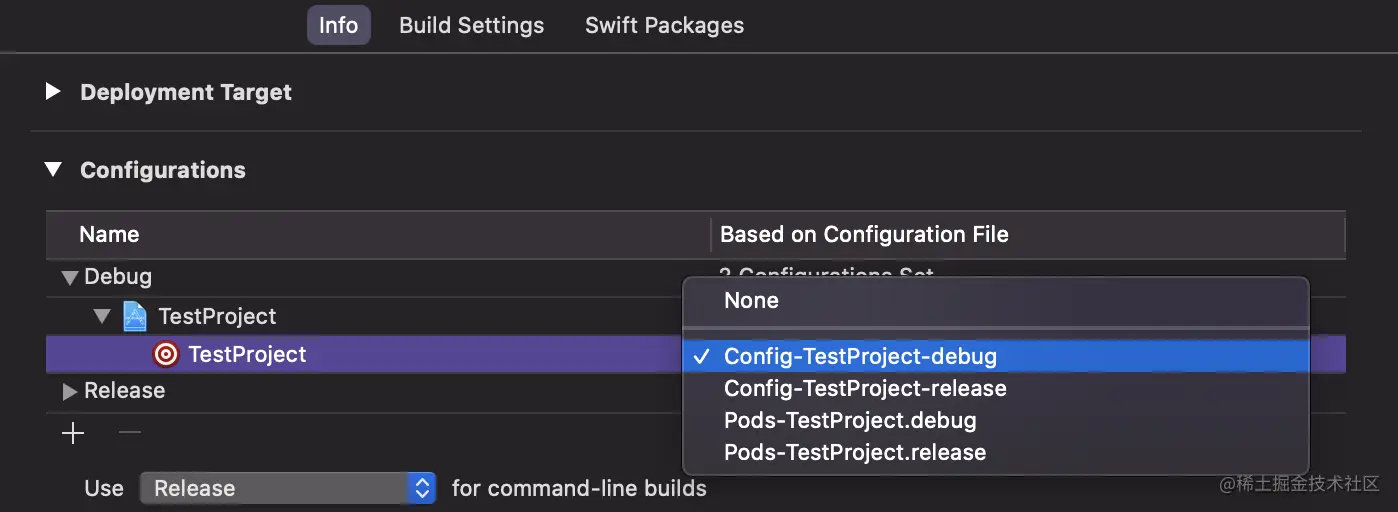Screen dimensions: 1398x512
Task: Switch to the Swift Packages tab
Action: point(664,25)
